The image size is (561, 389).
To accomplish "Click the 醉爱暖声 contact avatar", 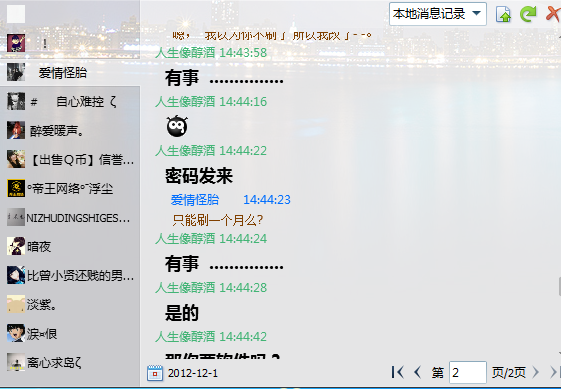I will [16, 130].
